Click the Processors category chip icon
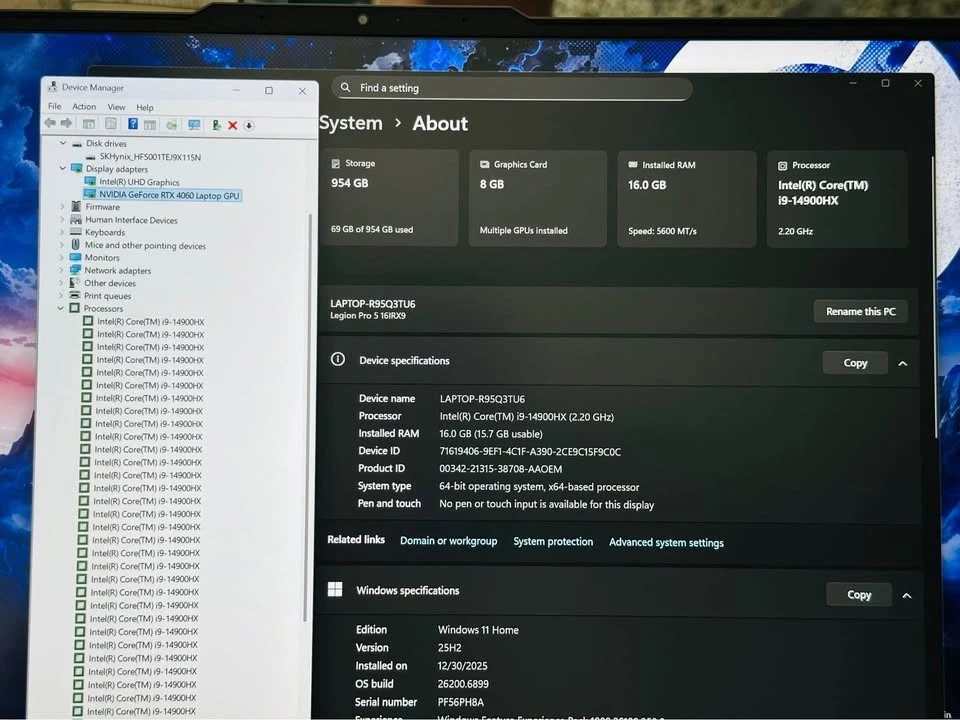960x720 pixels. click(x=75, y=308)
